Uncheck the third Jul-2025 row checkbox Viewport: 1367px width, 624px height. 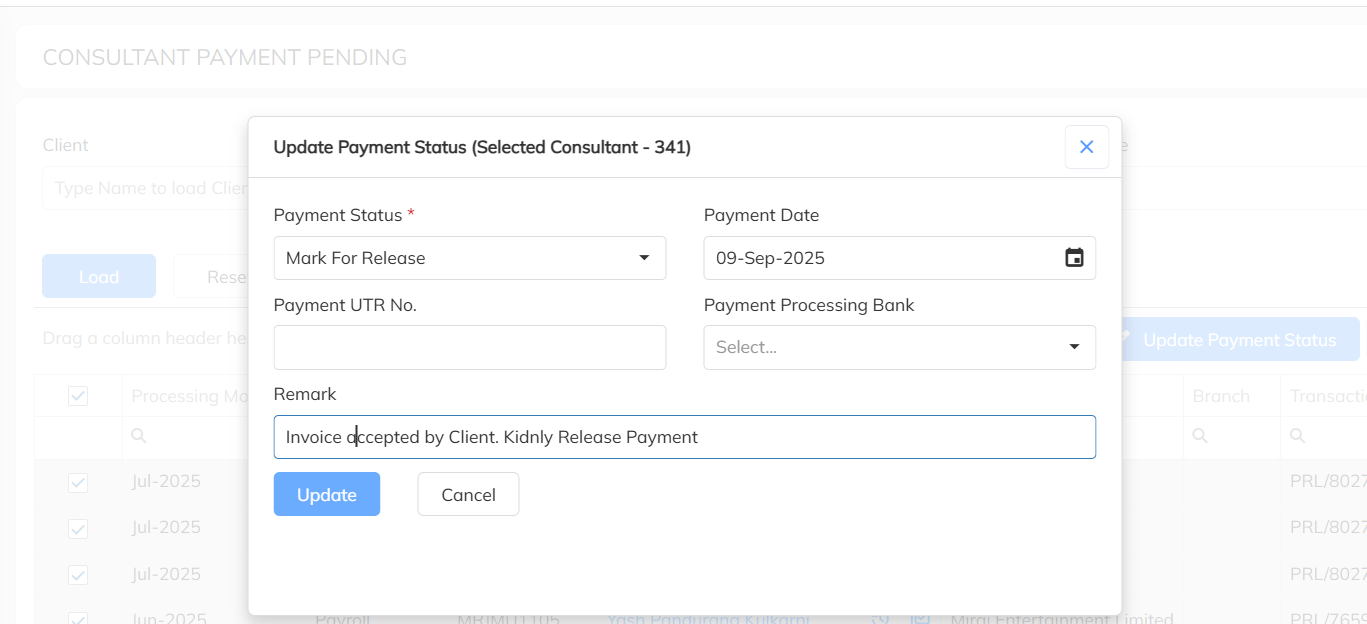pyautogui.click(x=78, y=575)
